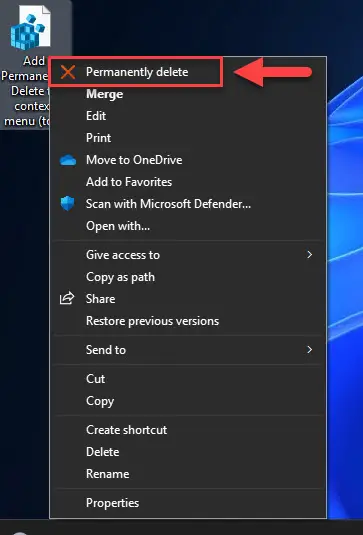Select Print from the context menu
The height and width of the screenshot is (535, 363).
tap(188, 138)
